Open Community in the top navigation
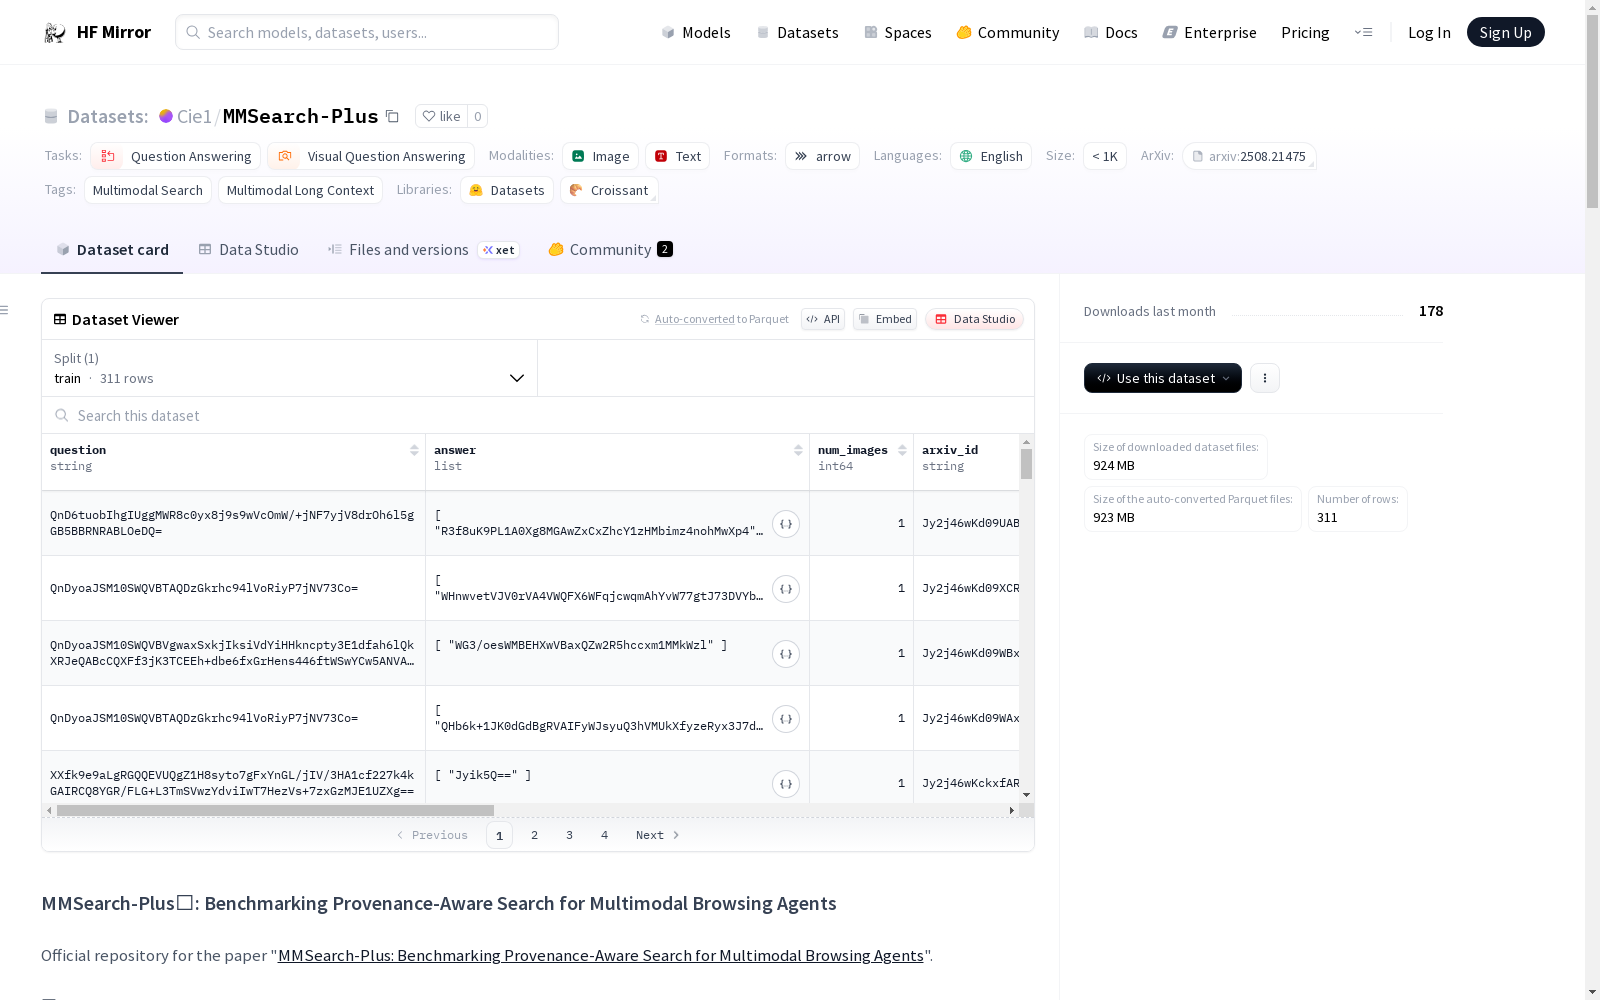The image size is (1600, 1000). tap(1008, 32)
